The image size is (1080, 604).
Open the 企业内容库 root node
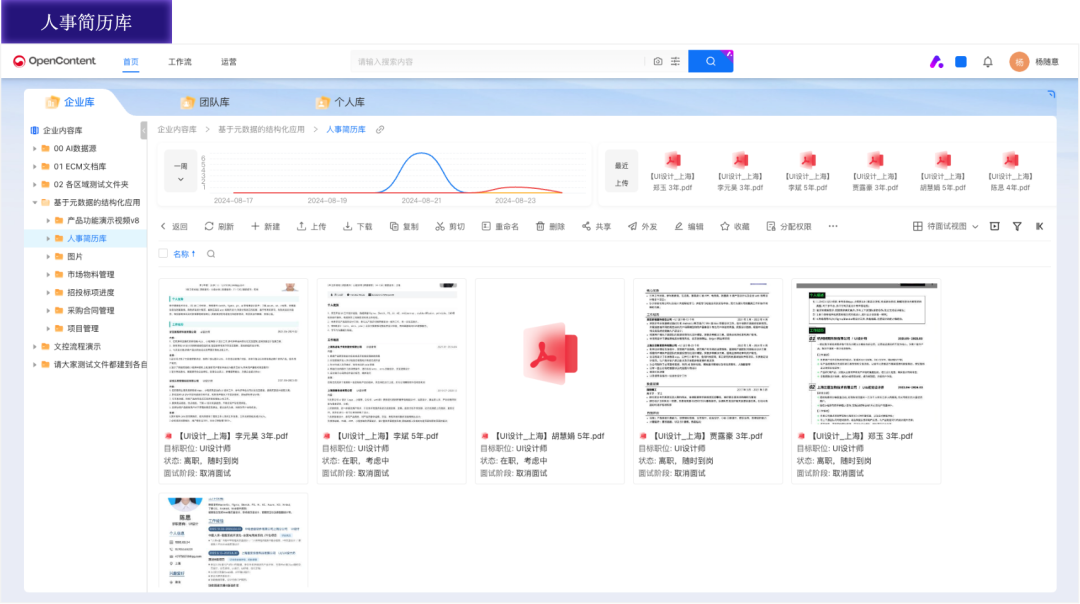pos(62,130)
